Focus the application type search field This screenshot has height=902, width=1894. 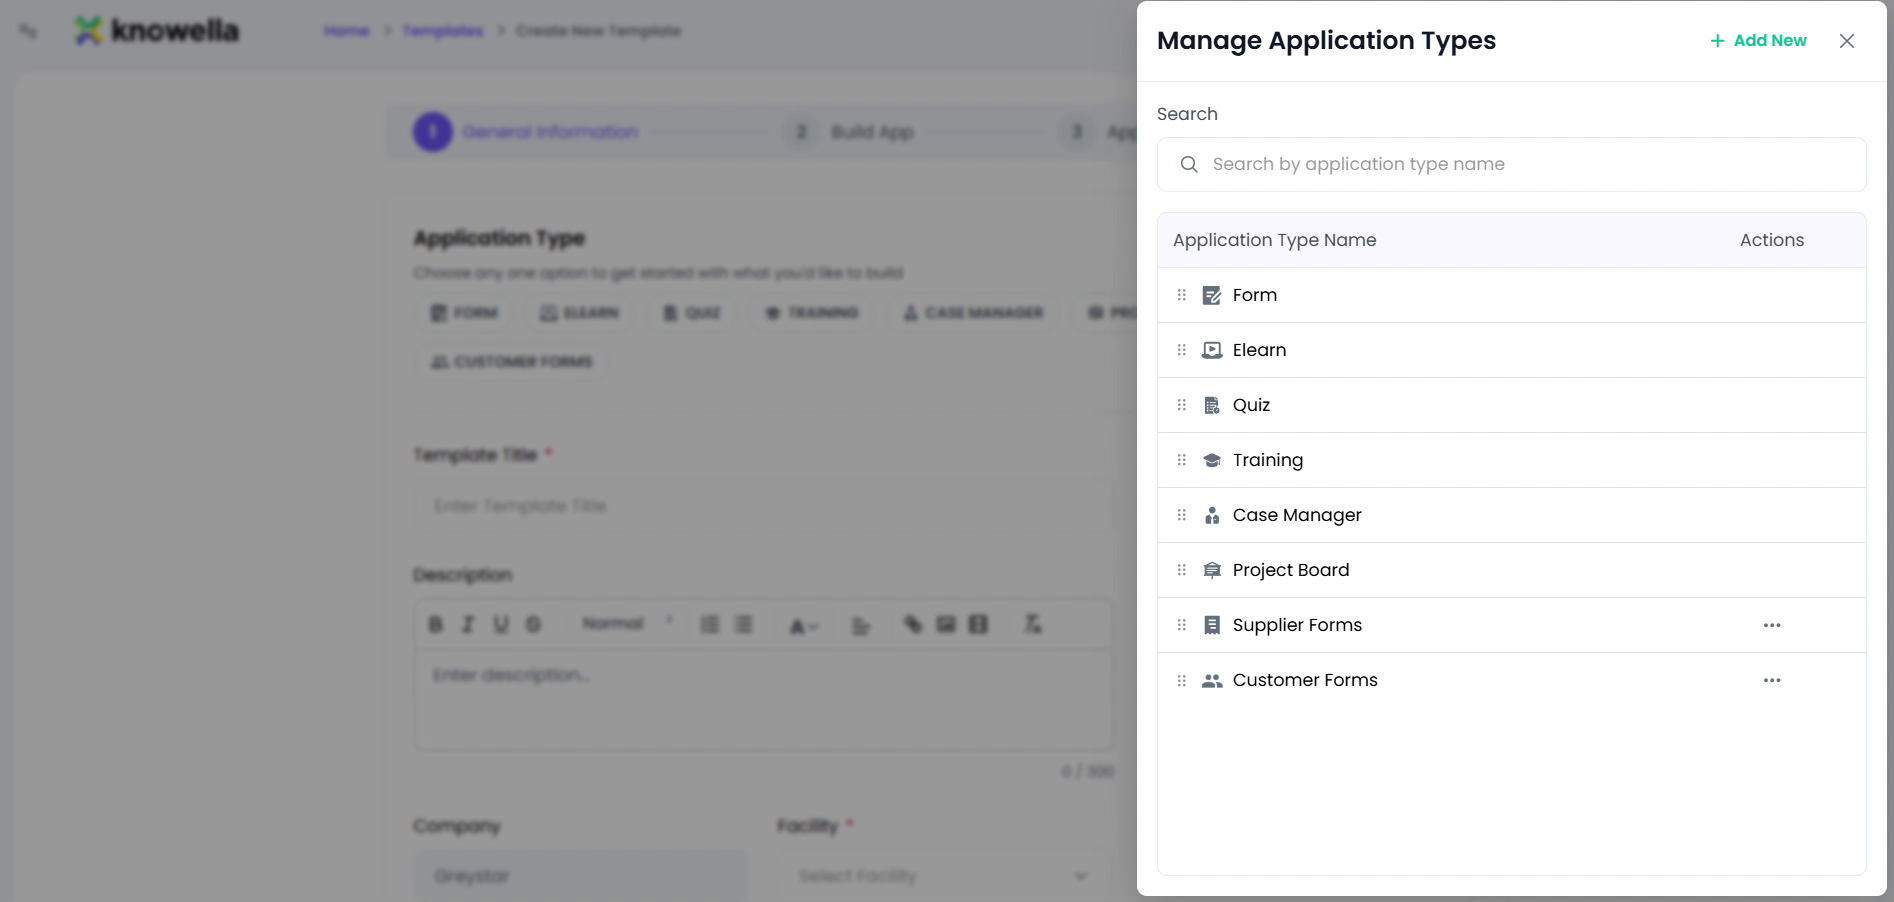click(1511, 164)
